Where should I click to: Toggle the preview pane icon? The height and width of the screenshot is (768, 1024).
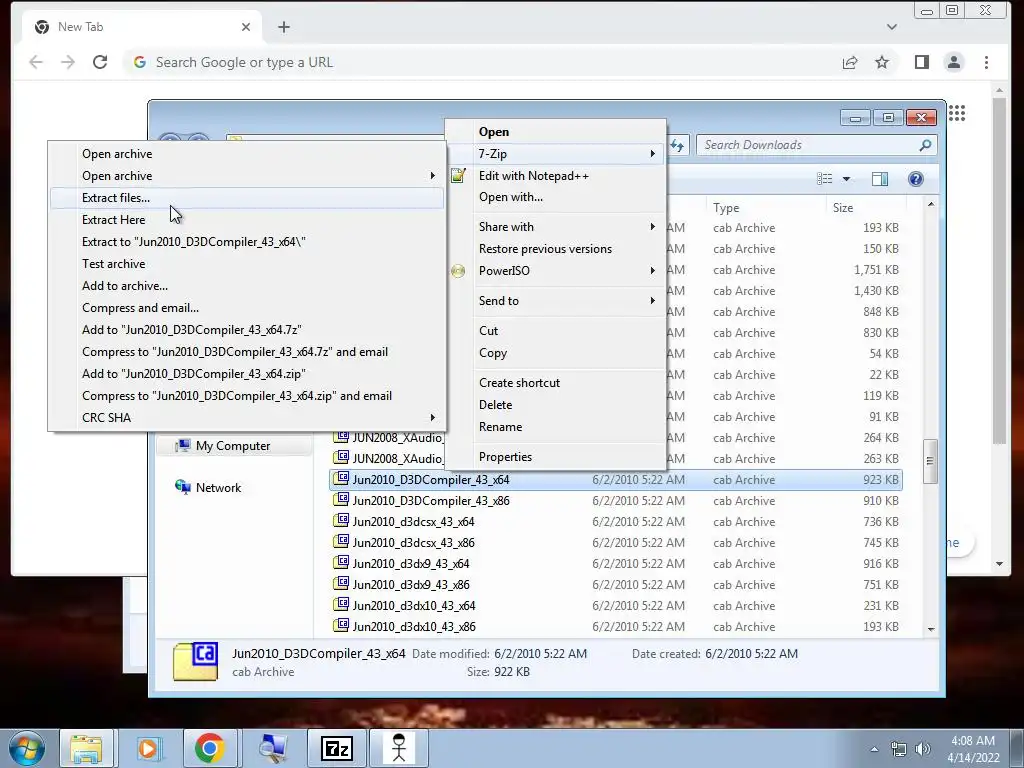(880, 179)
